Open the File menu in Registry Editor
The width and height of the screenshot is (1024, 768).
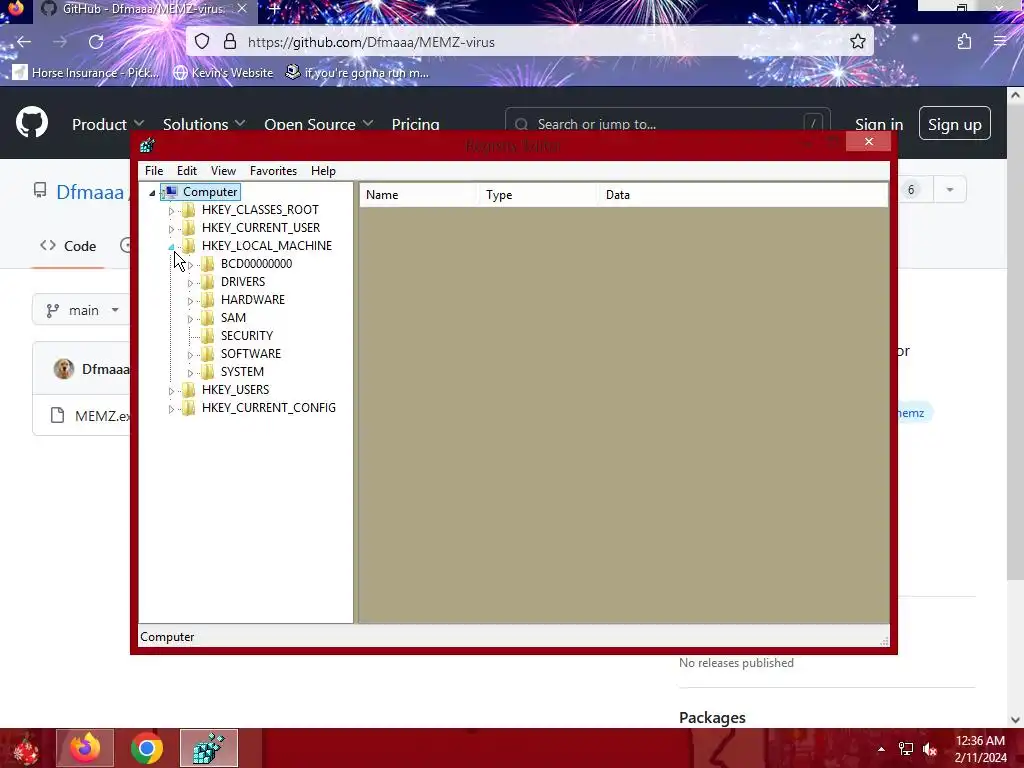[x=154, y=170]
